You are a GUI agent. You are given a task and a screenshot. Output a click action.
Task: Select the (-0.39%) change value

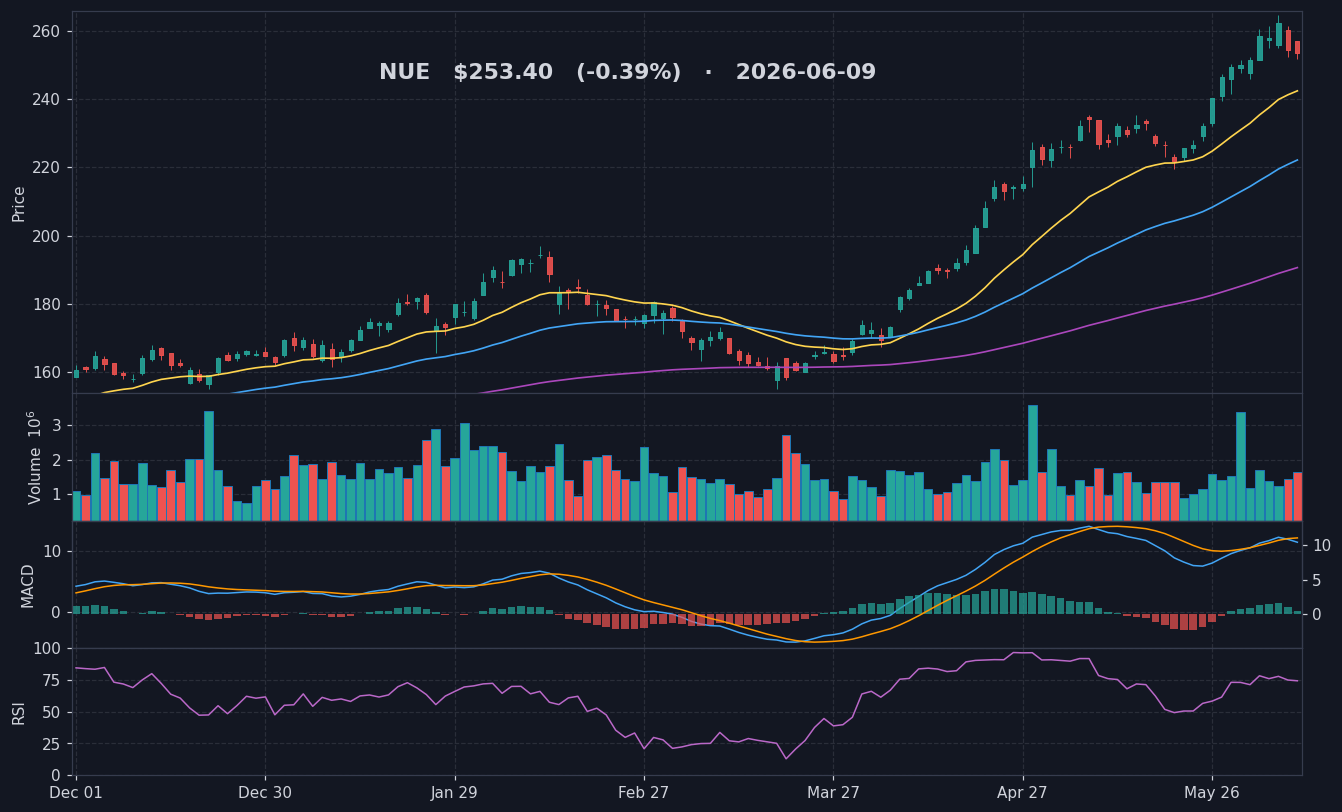click(x=628, y=73)
